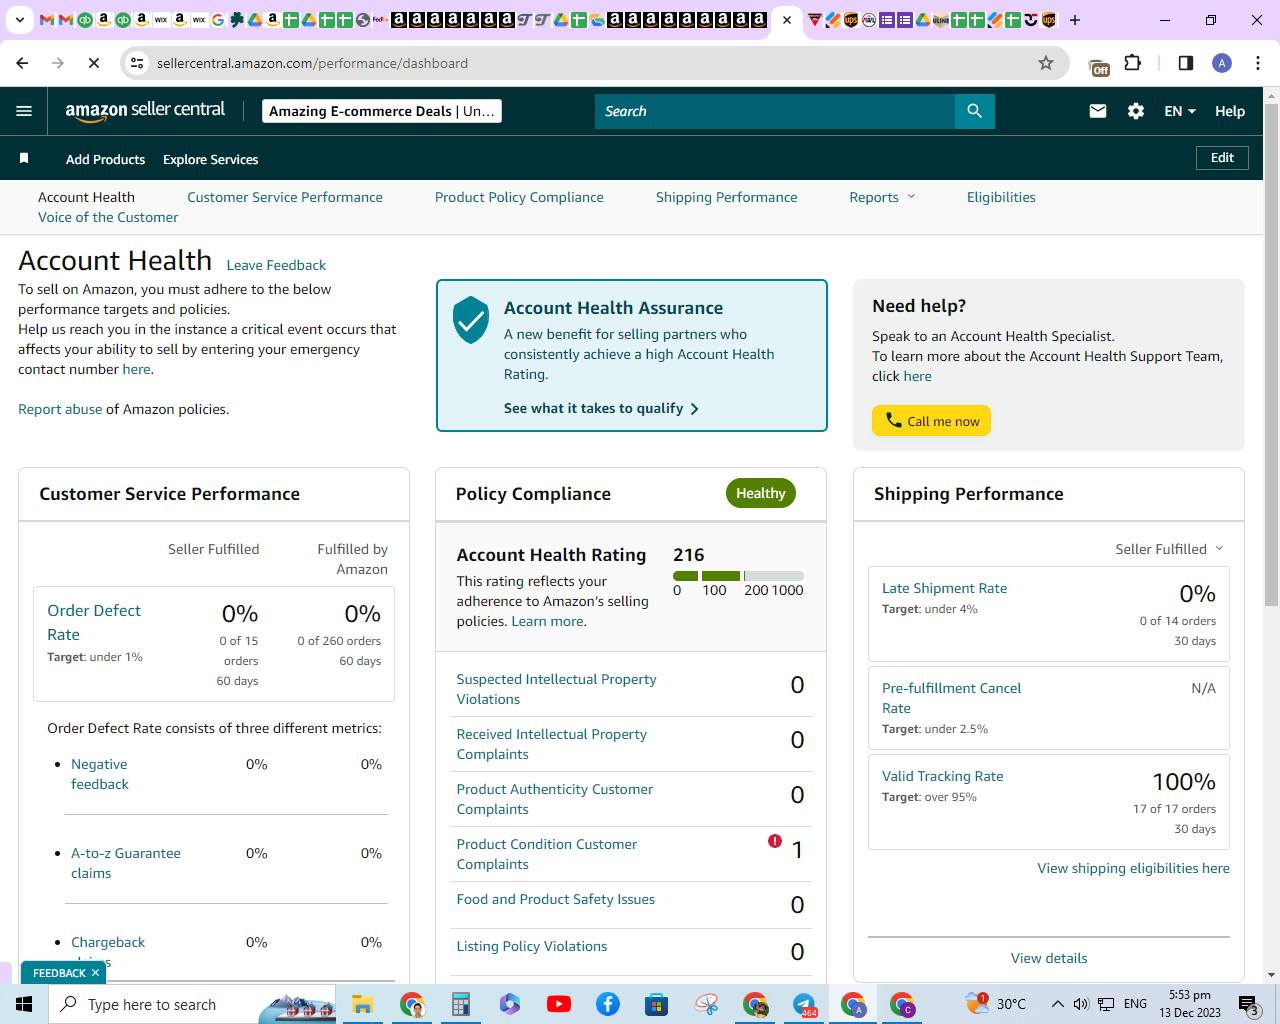Stop loading the page
This screenshot has height=1024, width=1280.
coord(94,63)
